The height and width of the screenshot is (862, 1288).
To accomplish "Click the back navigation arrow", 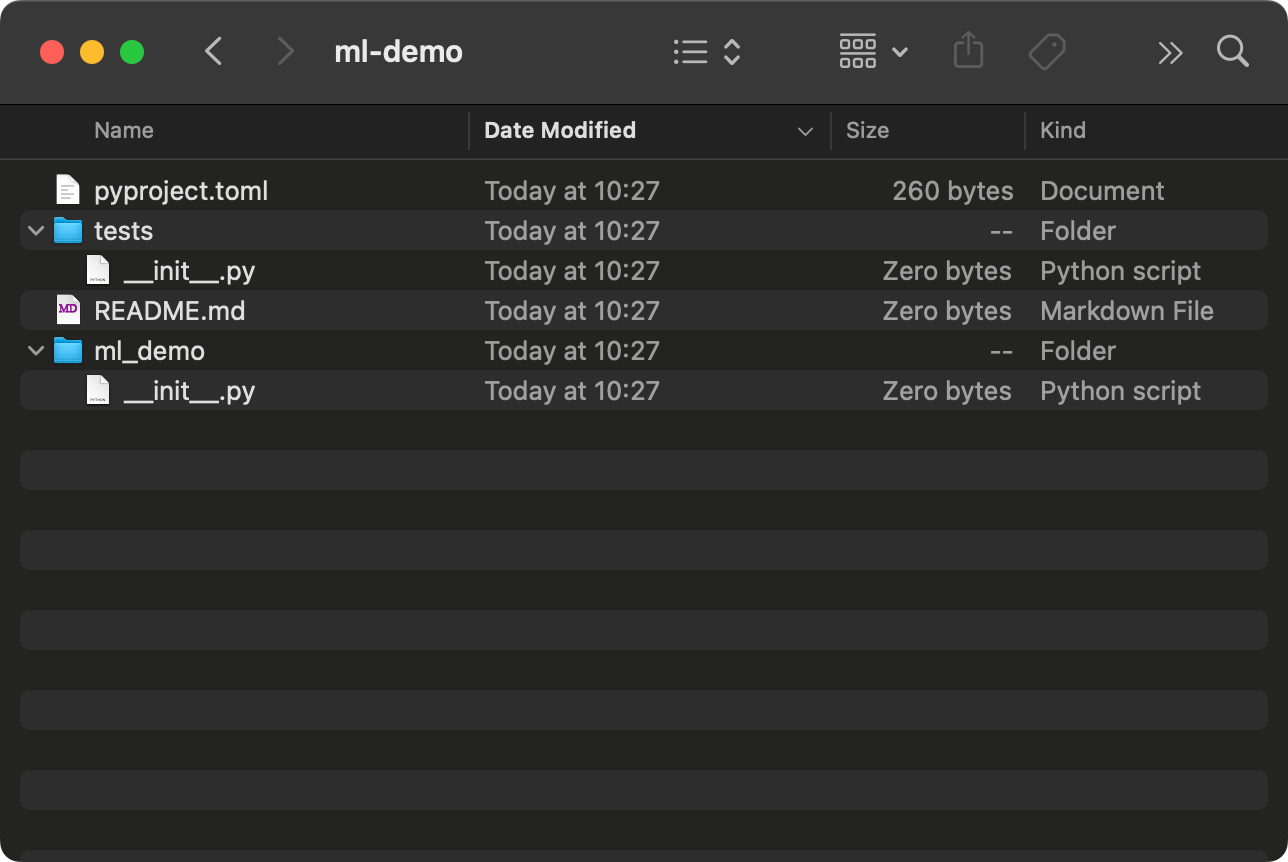I will [213, 51].
